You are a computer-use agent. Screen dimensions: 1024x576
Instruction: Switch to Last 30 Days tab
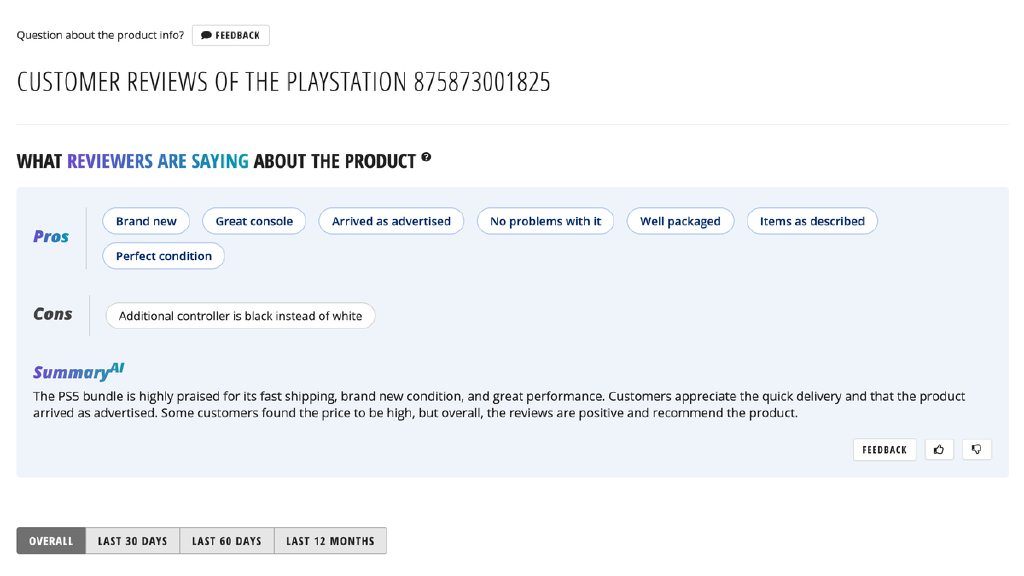[132, 541]
